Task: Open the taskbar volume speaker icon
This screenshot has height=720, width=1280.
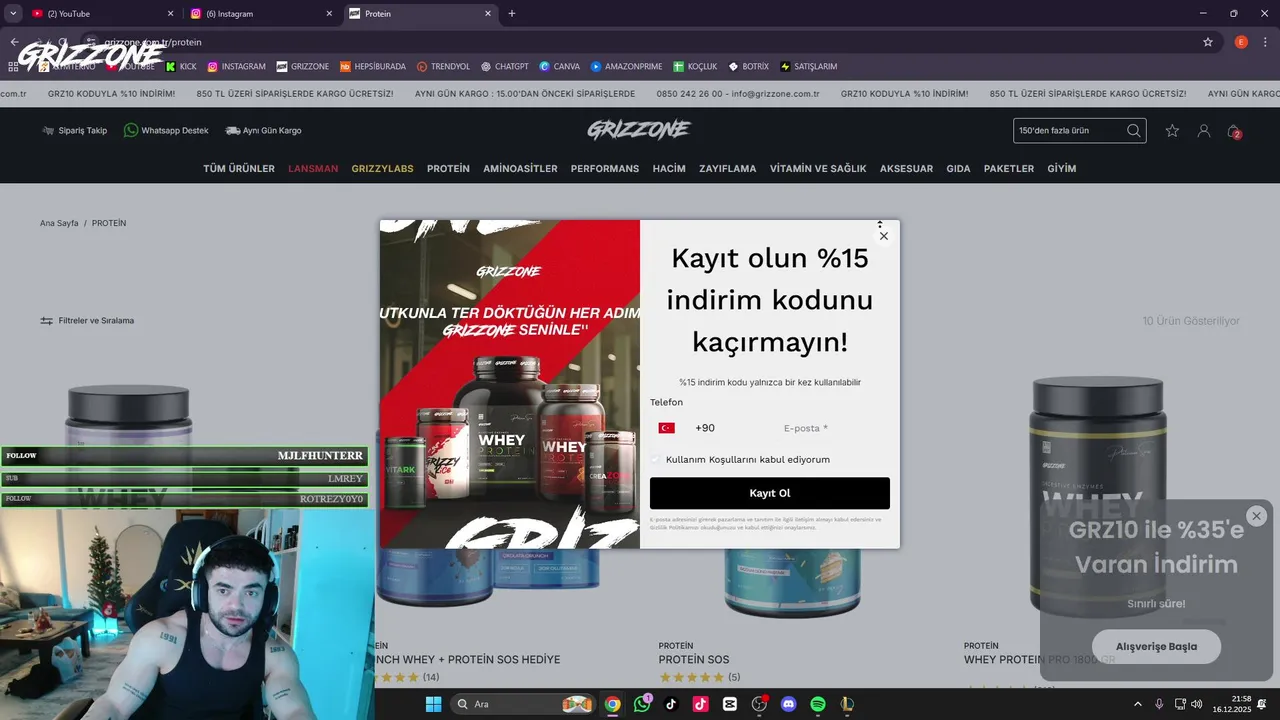Action: (1197, 704)
